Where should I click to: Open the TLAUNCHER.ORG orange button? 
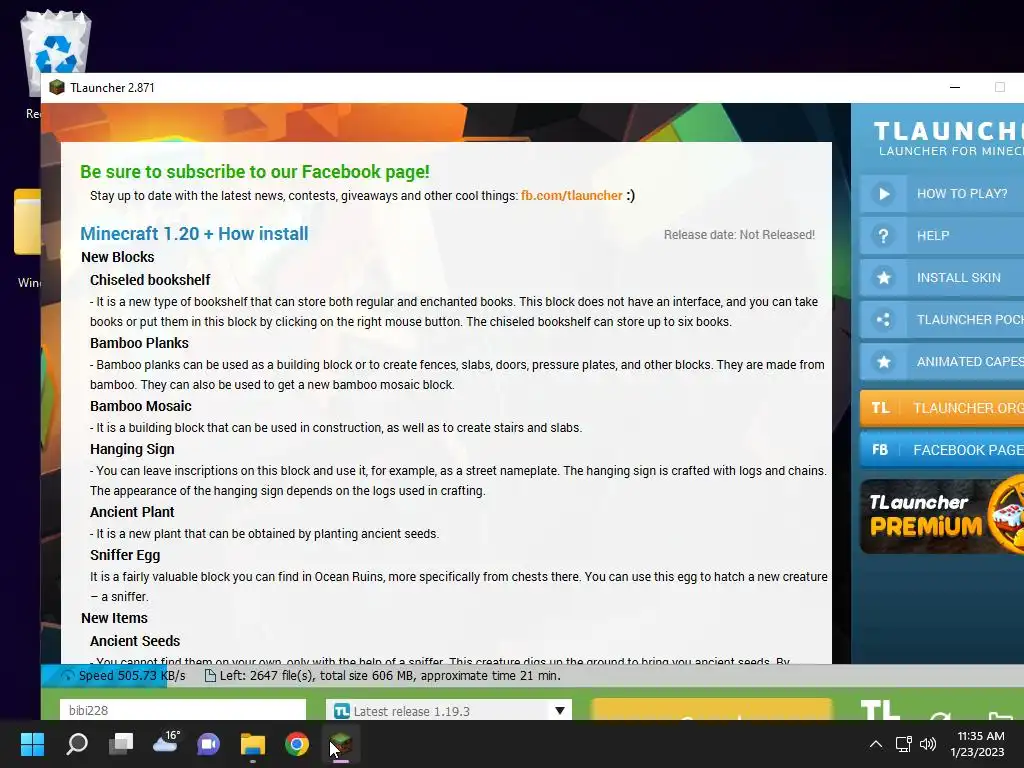click(942, 408)
